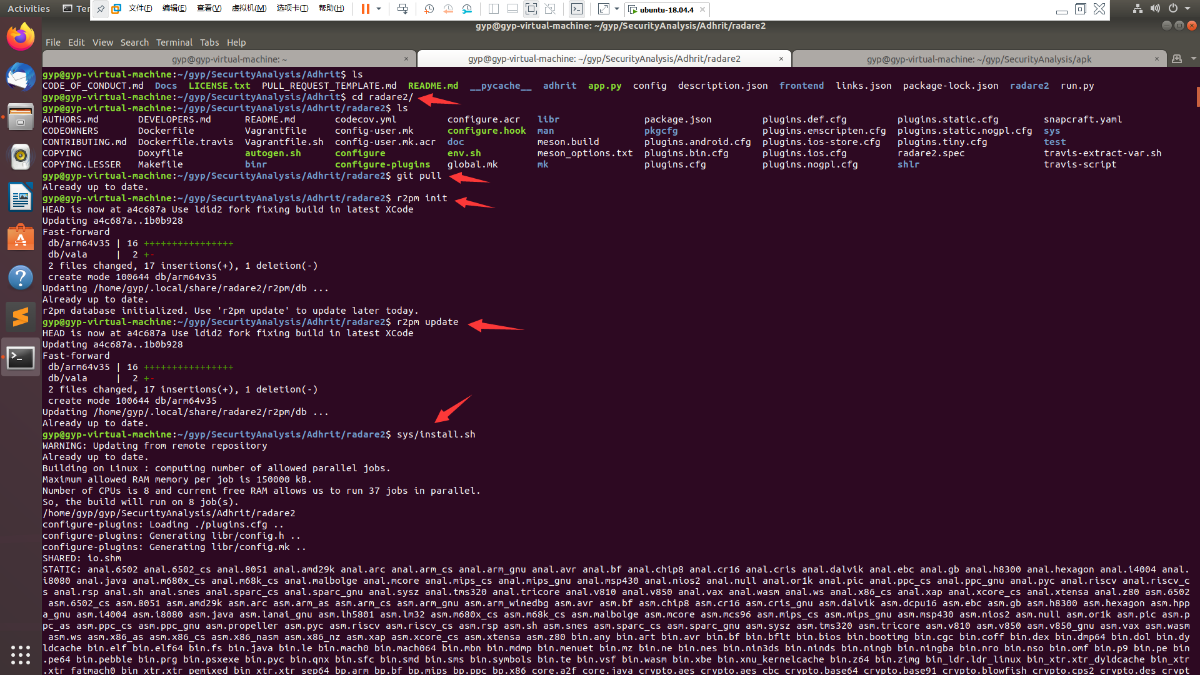Viewport: 1200px width, 675px height.
Task: Click the meson_options.txt file name
Action: click(x=585, y=153)
